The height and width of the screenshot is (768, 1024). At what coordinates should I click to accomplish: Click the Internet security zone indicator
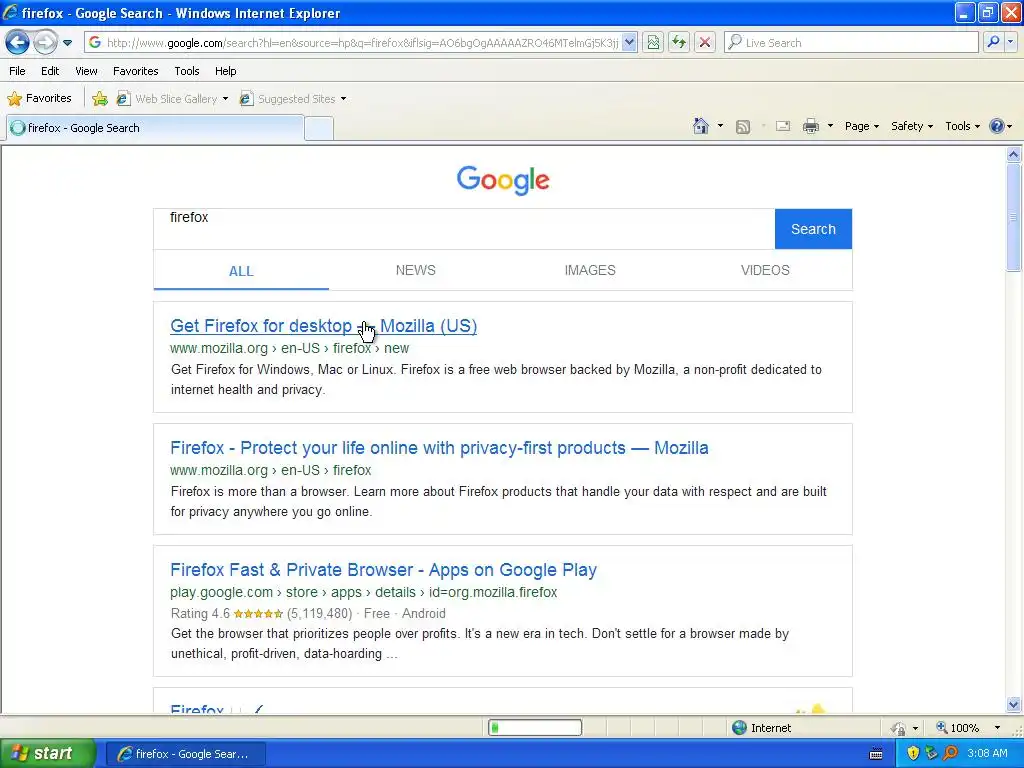(761, 728)
